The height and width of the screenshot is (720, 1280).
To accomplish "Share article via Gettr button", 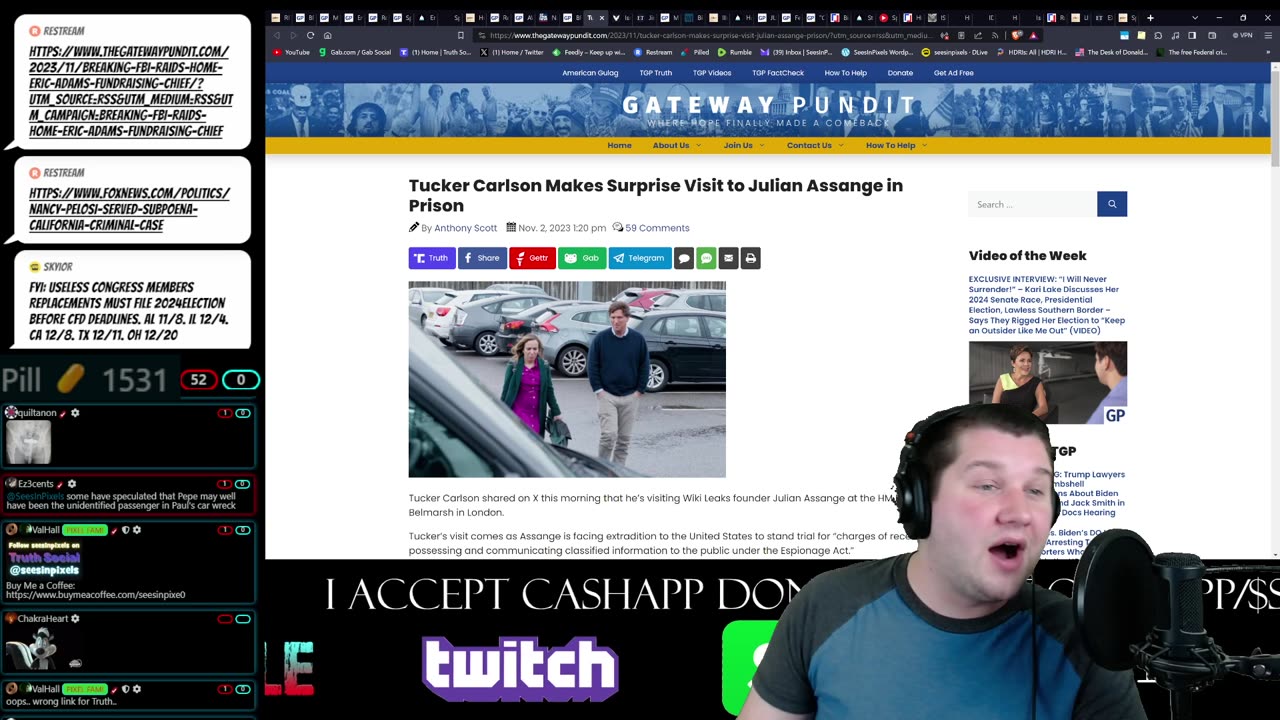I will tap(532, 258).
